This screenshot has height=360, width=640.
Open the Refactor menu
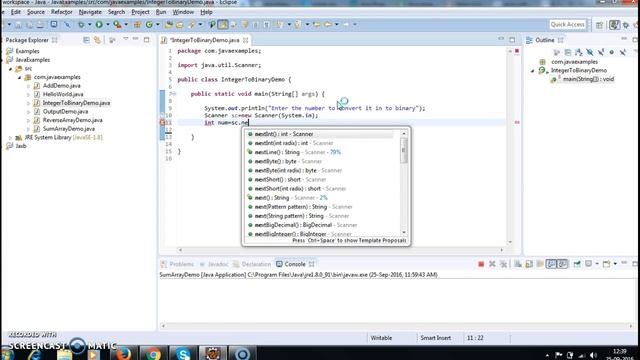click(62, 12)
